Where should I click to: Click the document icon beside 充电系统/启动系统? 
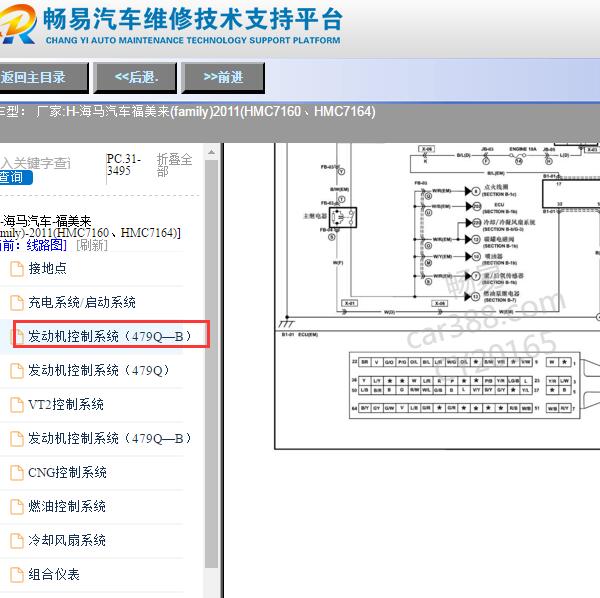click(16, 303)
